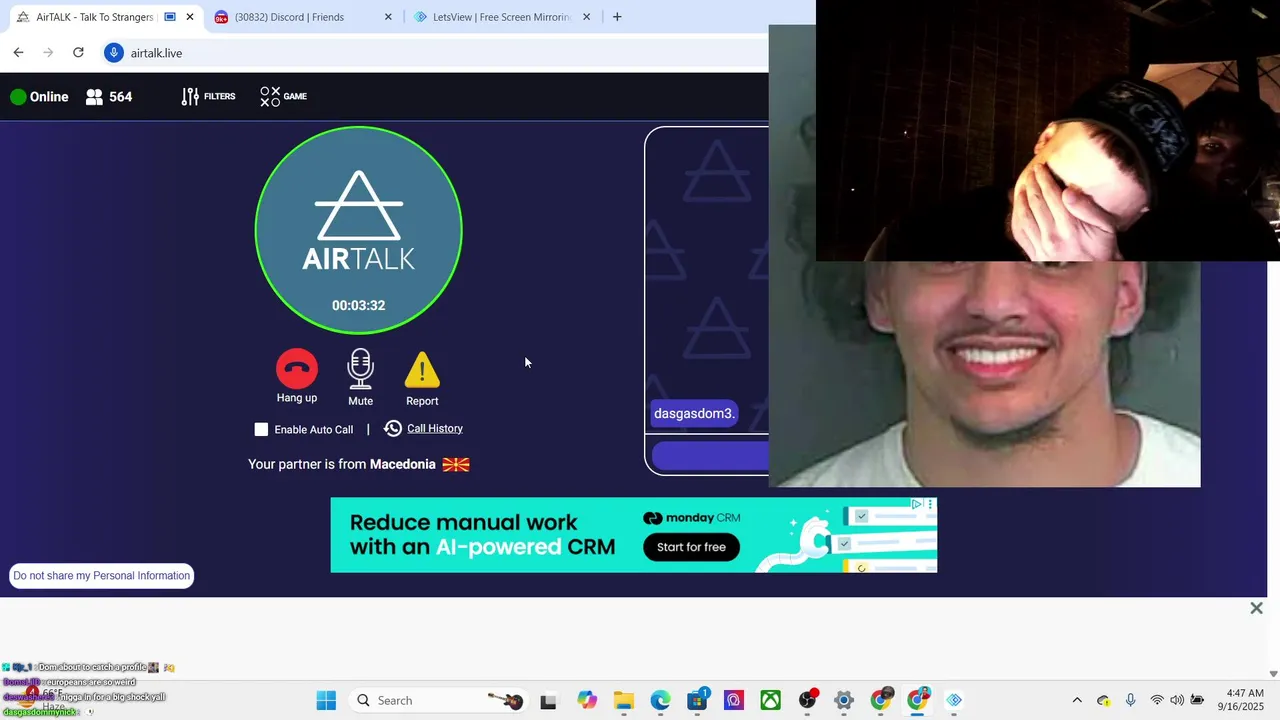Image resolution: width=1280 pixels, height=720 pixels.
Task: Enable Auto Call checkbox
Action: pos(261,429)
